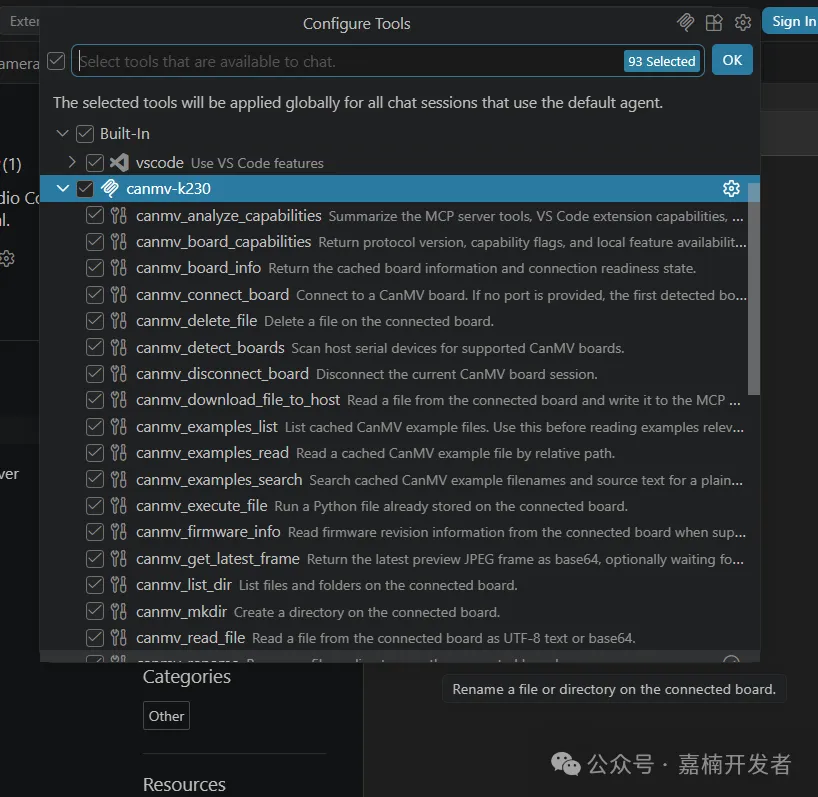Click tool icon next to canmv_examples_read
This screenshot has height=797, width=818.
[118, 453]
